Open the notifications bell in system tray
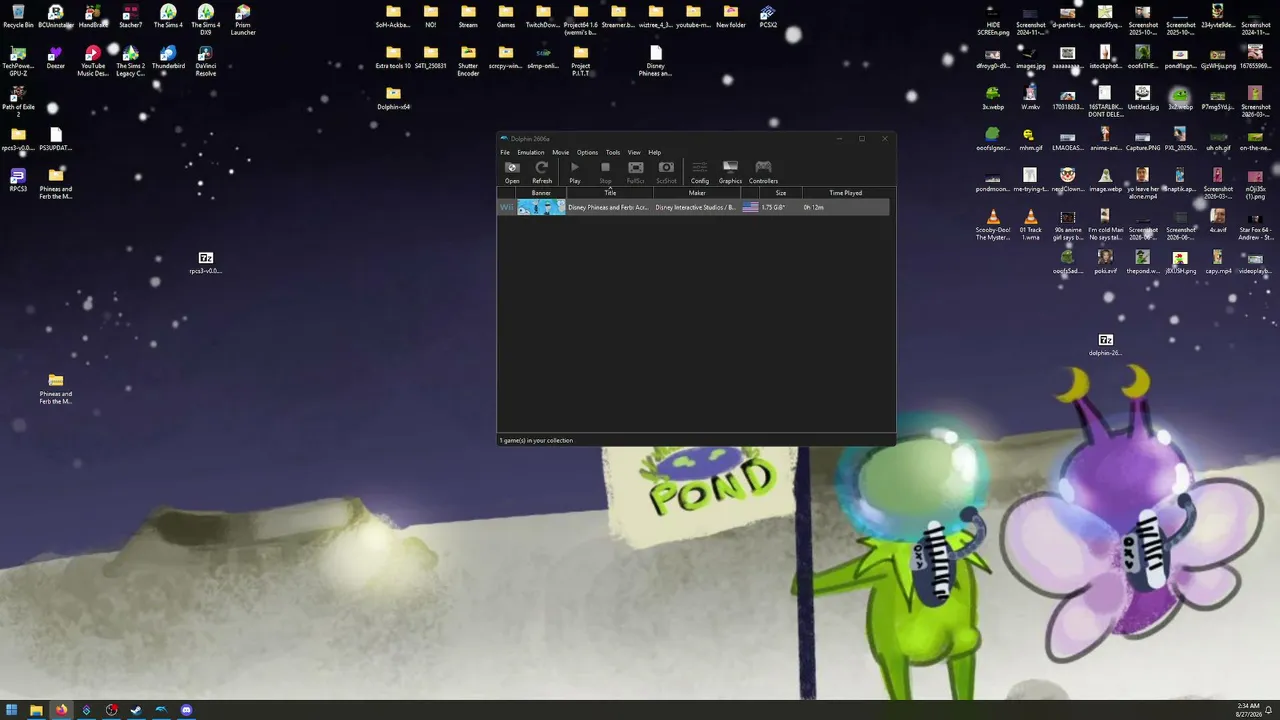 point(1268,710)
